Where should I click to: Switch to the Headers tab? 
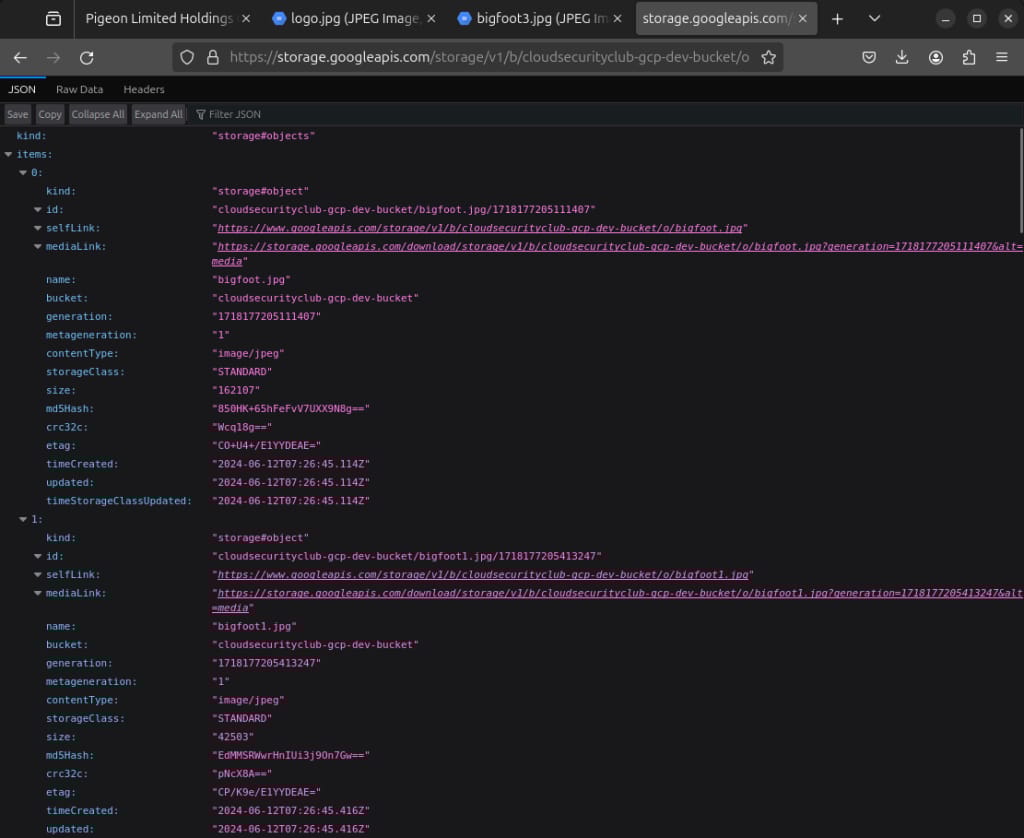click(144, 89)
